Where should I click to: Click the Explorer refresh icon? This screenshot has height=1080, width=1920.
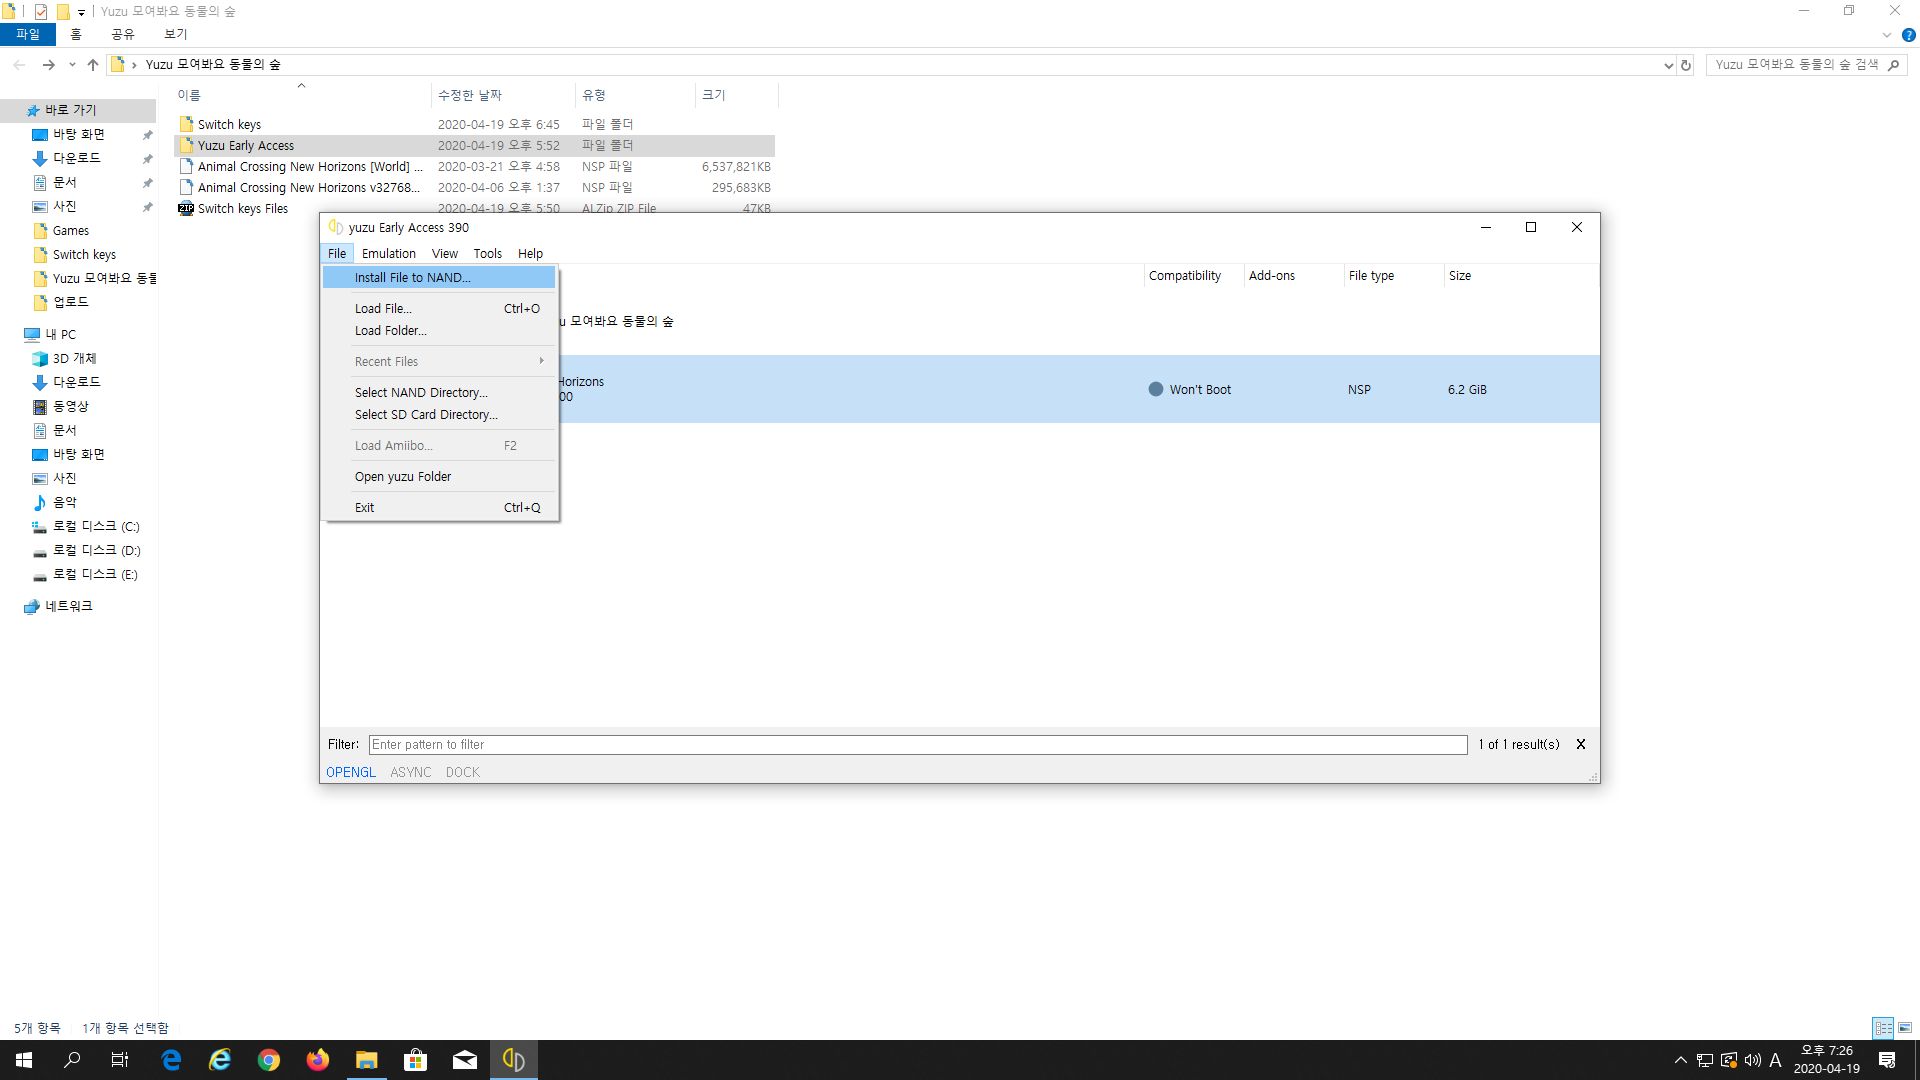pos(1686,65)
